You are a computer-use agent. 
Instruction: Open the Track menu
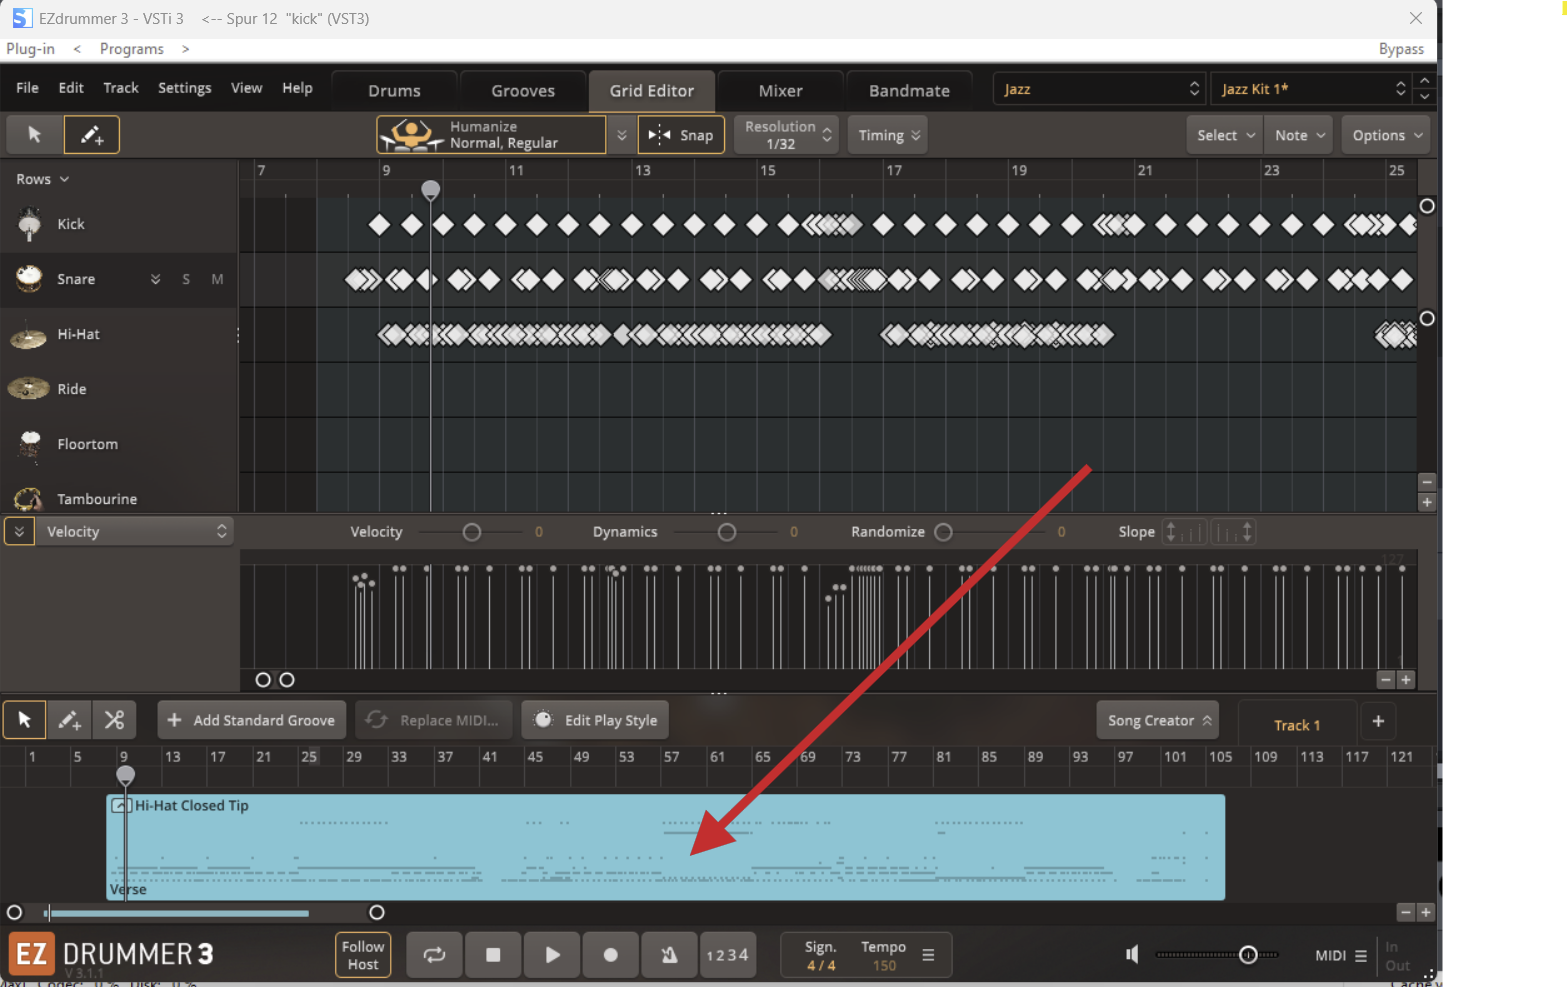pyautogui.click(x=121, y=88)
